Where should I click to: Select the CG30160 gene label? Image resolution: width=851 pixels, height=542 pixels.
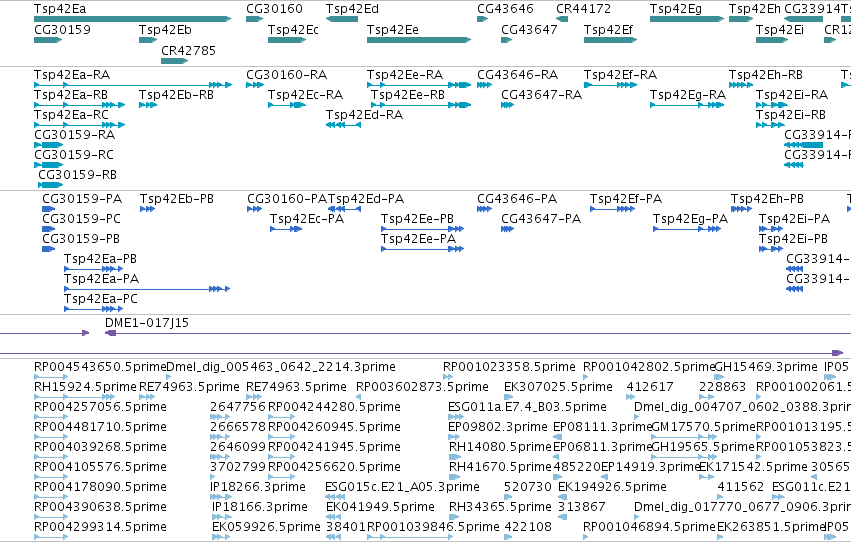click(274, 9)
